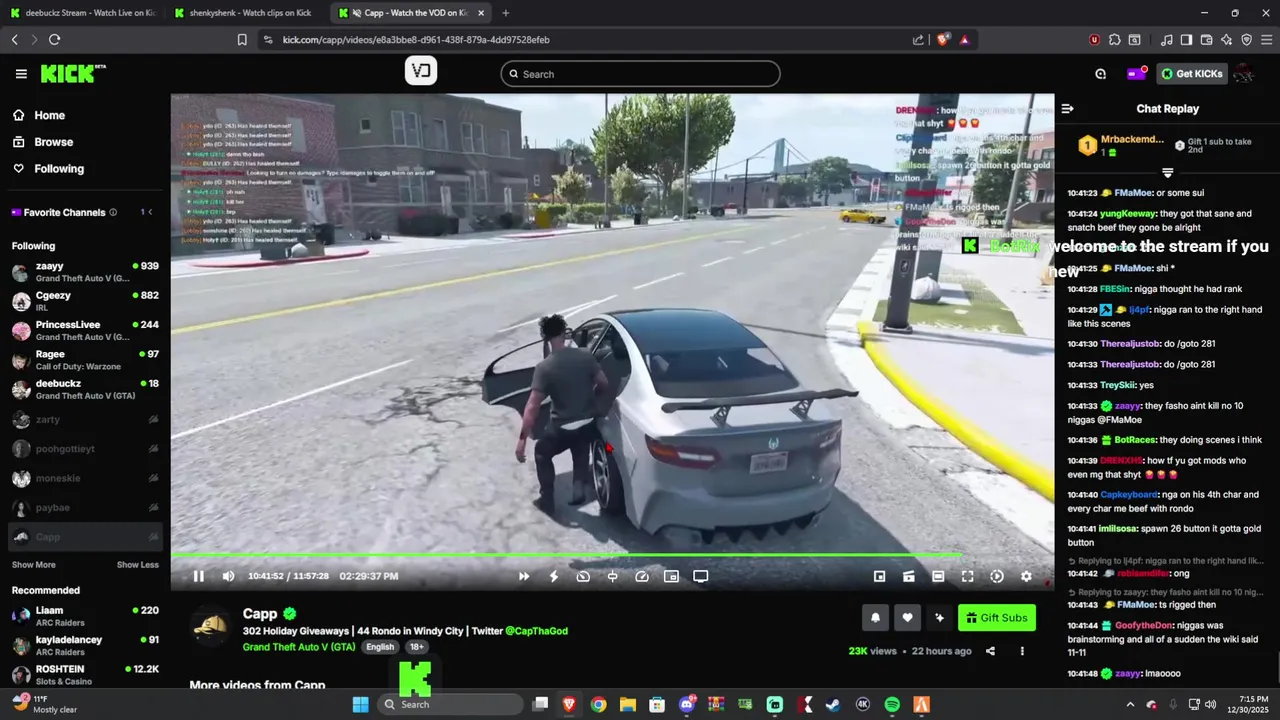Open the purple wallet notification icon
The width and height of the screenshot is (1280, 720).
[1136, 74]
